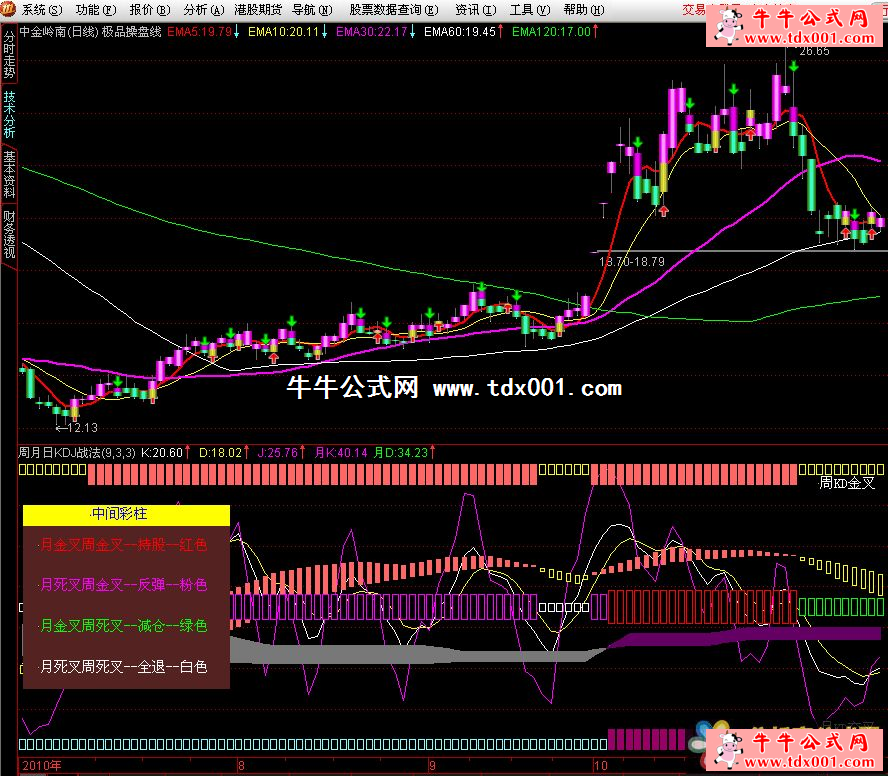Viewport: 888px width, 776px height.
Task: Click the month 9 marker on time axis
Action: [x=433, y=766]
